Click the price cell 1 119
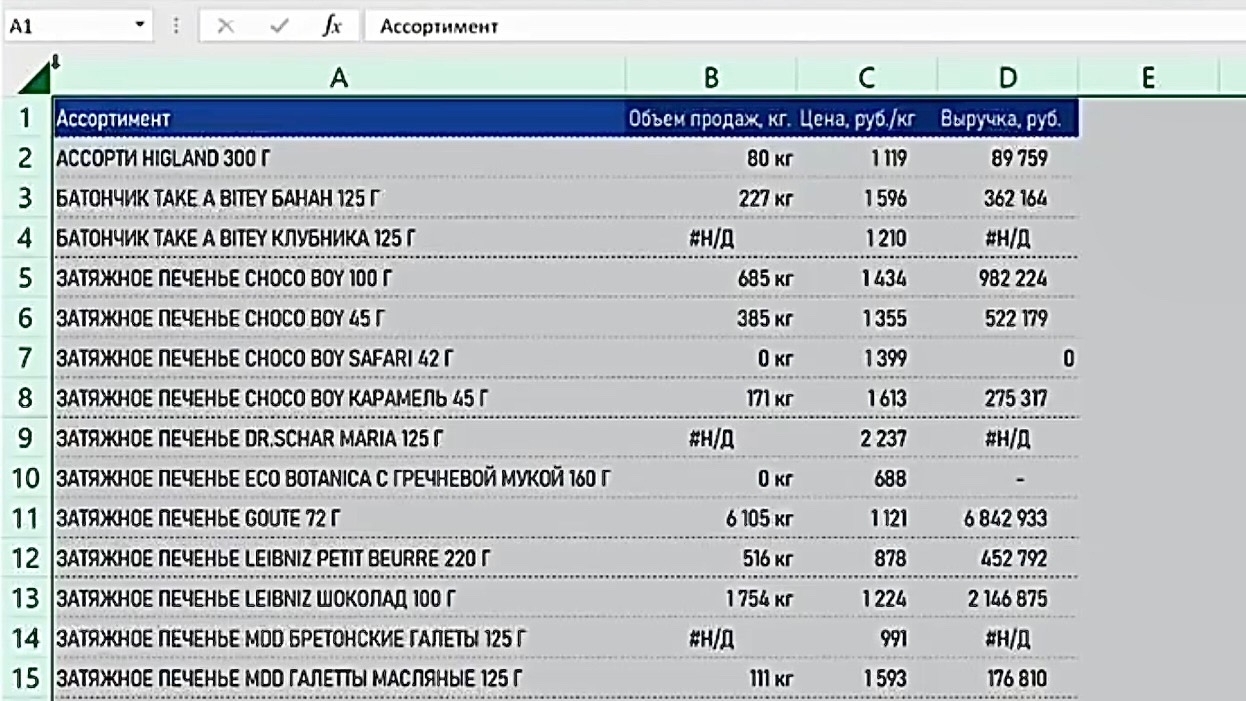This screenshot has height=701, width=1246. [x=867, y=158]
